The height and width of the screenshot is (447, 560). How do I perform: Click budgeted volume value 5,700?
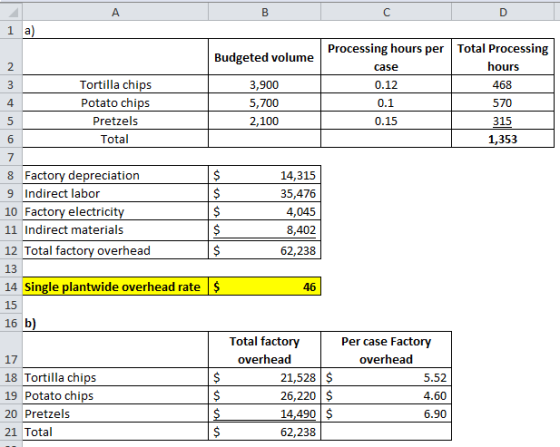[x=265, y=103]
